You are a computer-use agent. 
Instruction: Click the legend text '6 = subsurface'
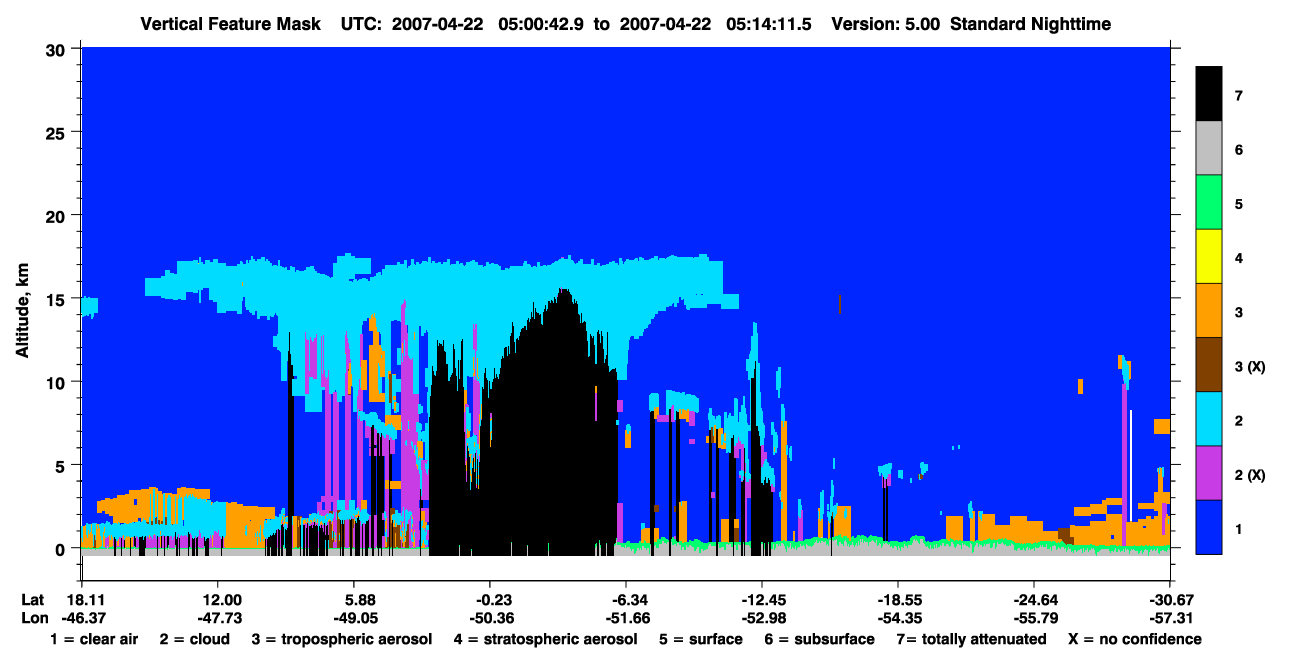point(820,639)
